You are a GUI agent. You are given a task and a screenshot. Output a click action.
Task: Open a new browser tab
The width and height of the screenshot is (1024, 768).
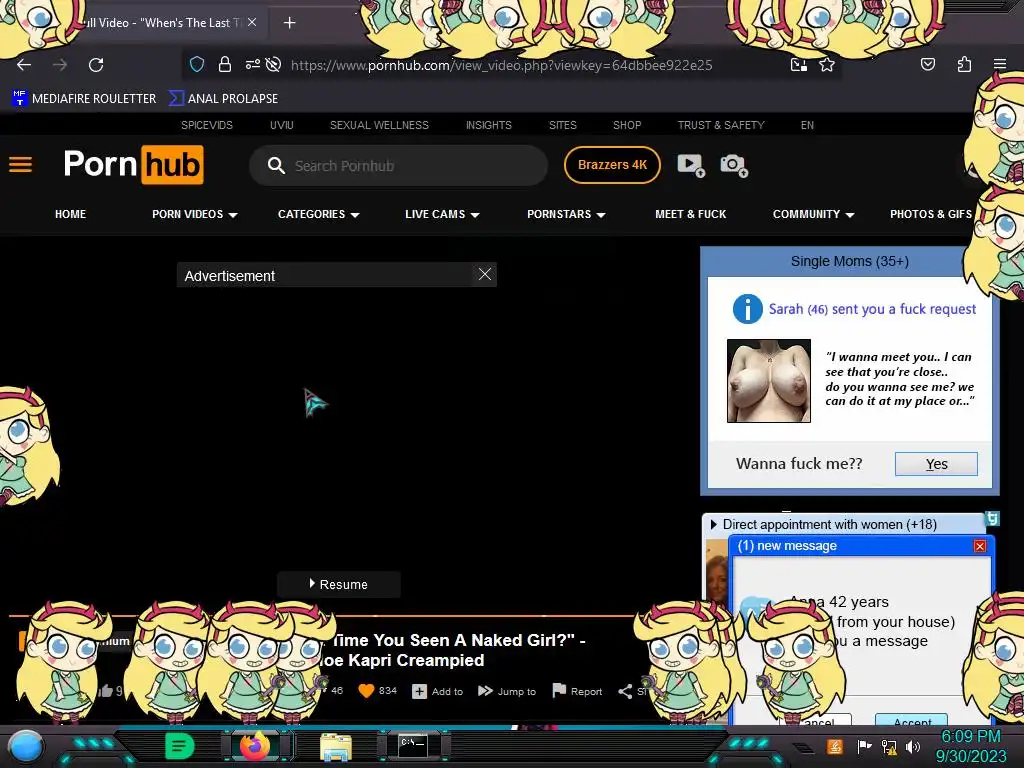pos(289,23)
